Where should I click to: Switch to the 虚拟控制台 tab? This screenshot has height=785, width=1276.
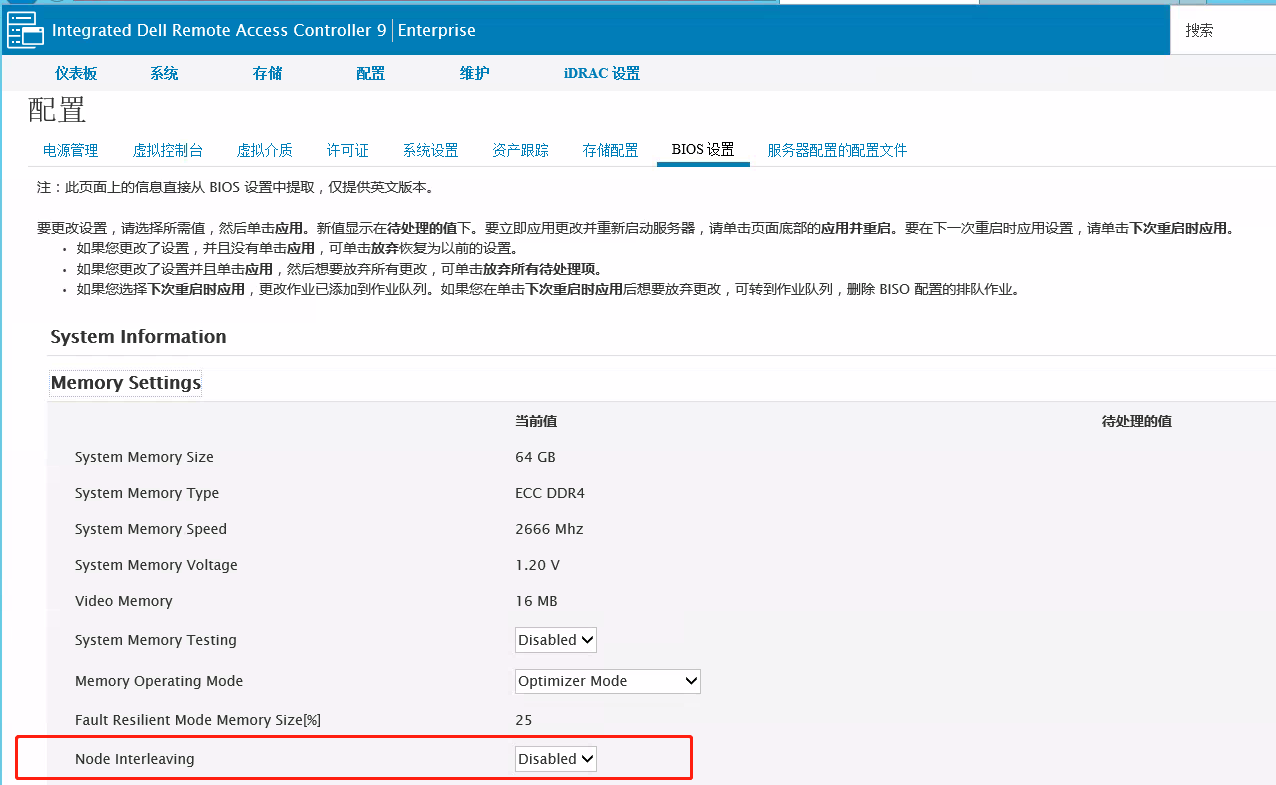(x=168, y=150)
